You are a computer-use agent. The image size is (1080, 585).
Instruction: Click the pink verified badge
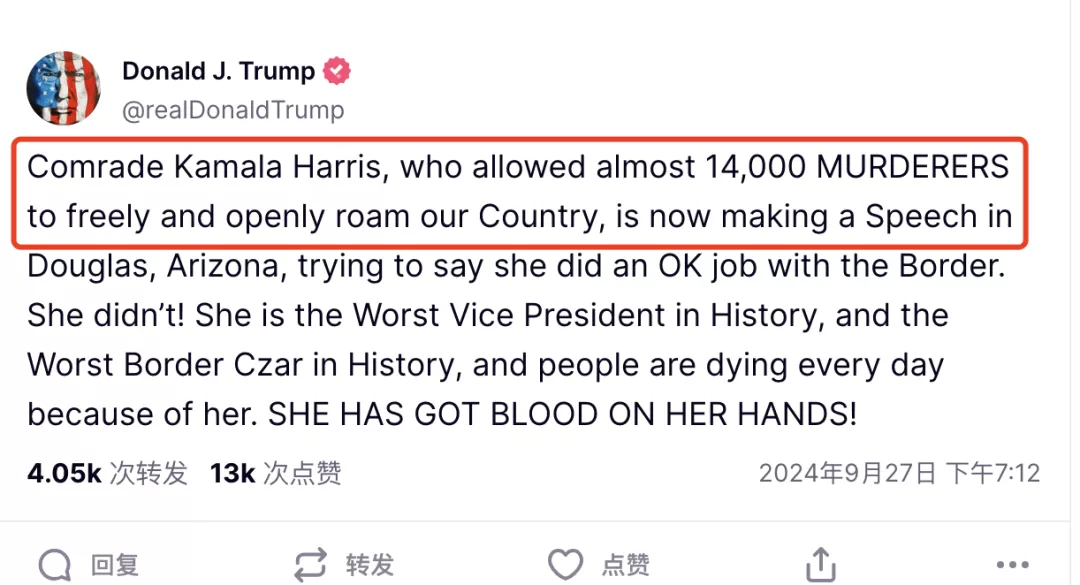click(x=337, y=70)
